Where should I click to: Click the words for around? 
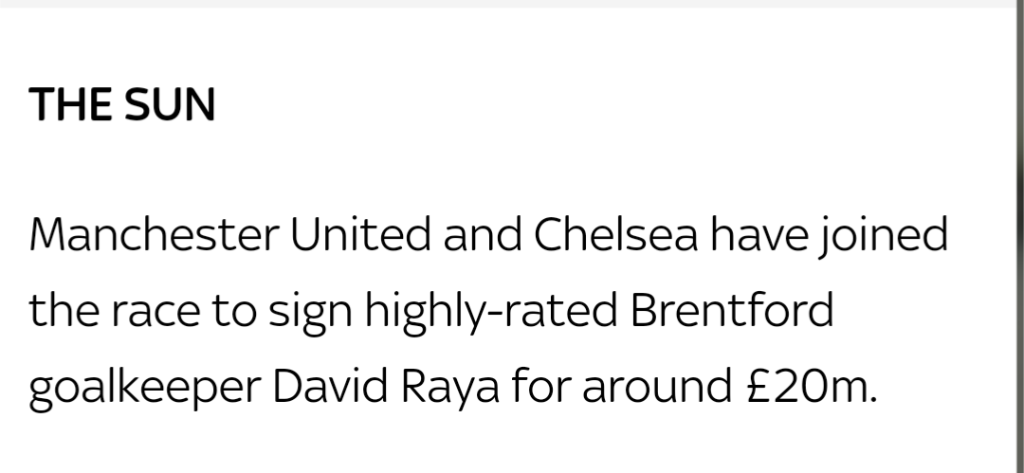point(618,384)
